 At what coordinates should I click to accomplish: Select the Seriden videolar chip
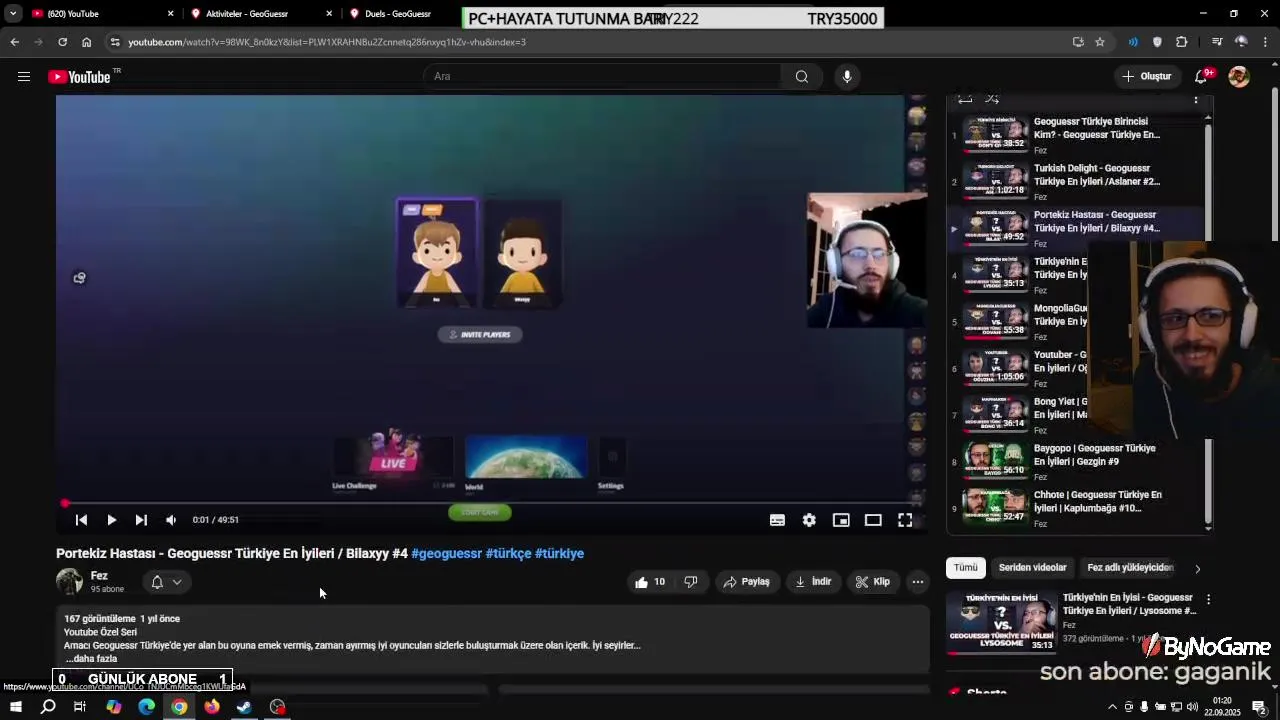(1032, 568)
